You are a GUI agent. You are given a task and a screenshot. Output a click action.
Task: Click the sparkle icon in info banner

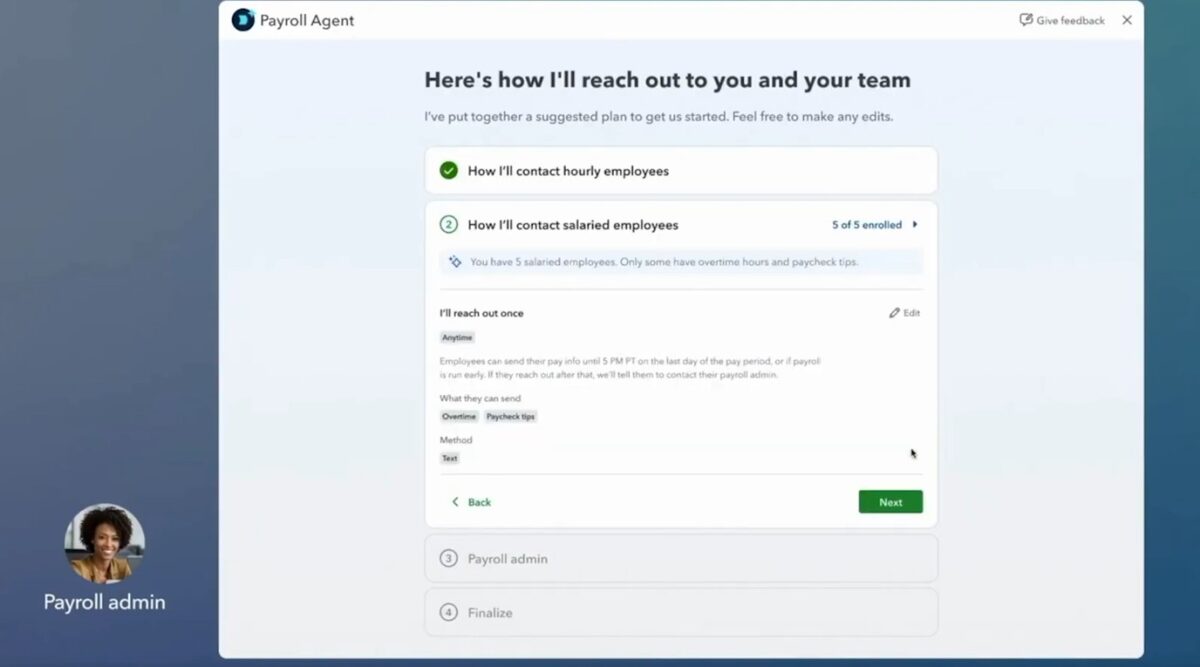coord(455,262)
